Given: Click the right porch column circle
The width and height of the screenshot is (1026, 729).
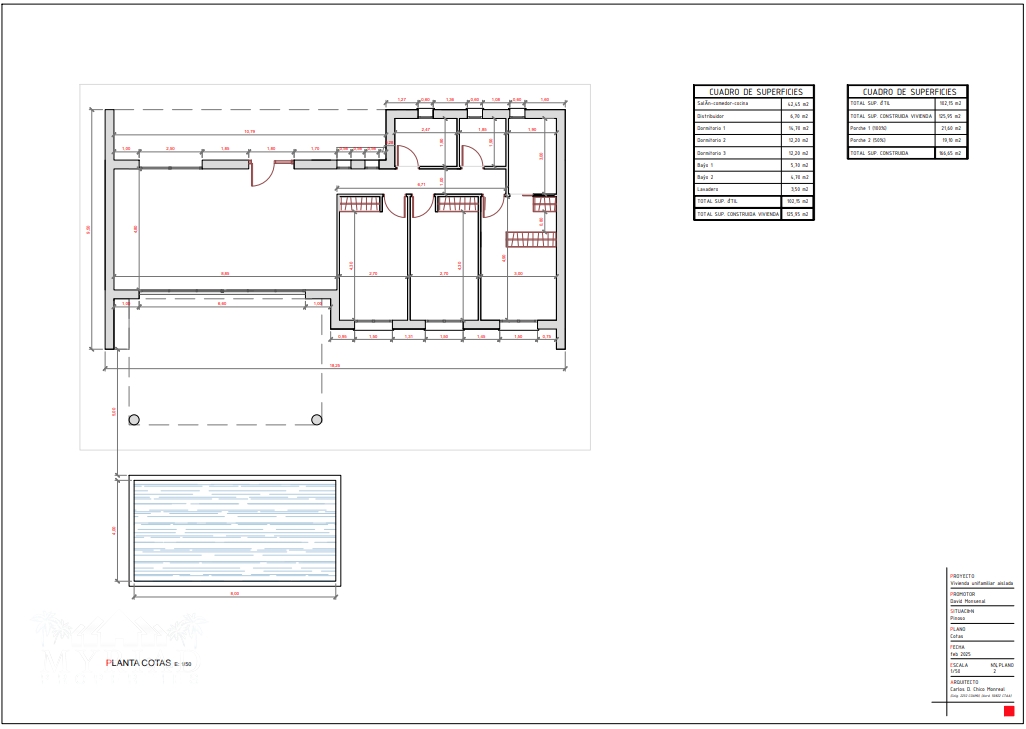Looking at the screenshot, I should point(316,420).
